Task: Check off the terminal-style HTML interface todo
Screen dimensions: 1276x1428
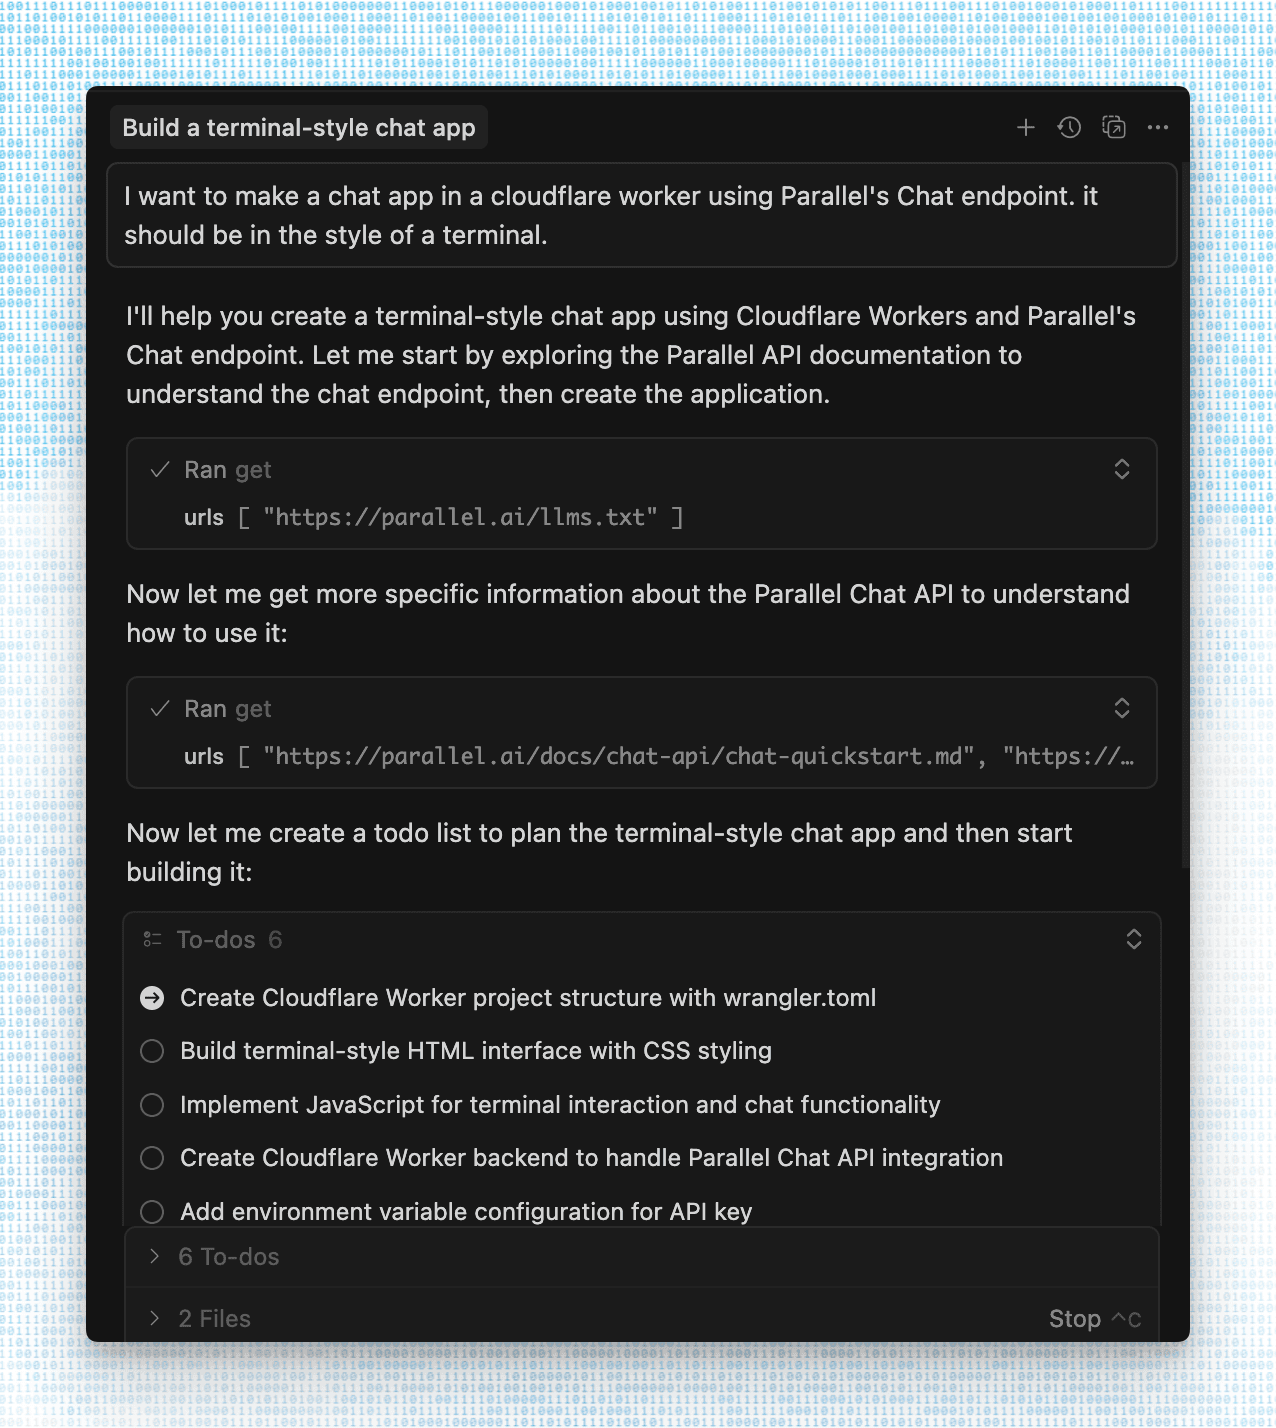Action: tap(151, 1051)
